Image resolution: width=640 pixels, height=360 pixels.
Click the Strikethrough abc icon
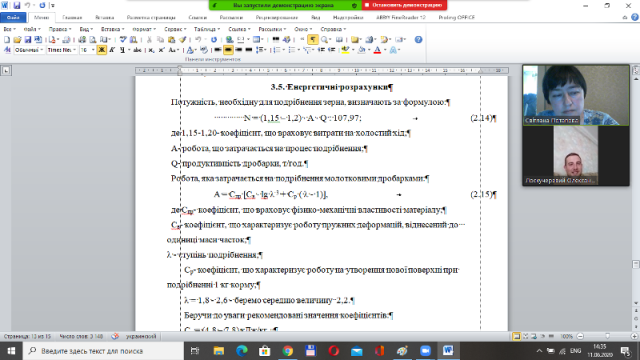click(x=137, y=50)
